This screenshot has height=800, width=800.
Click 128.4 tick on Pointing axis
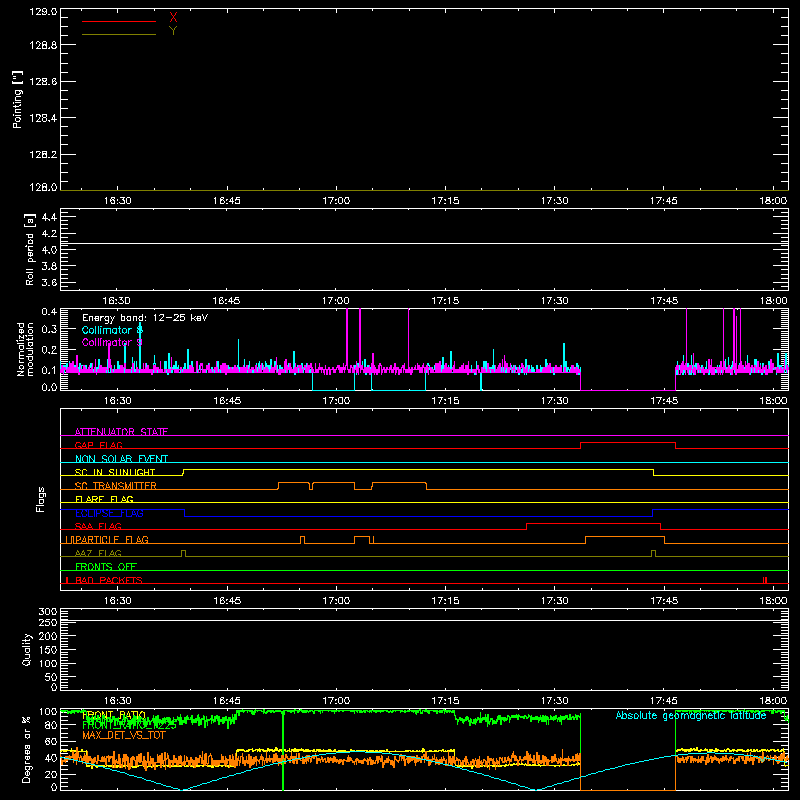click(43, 118)
